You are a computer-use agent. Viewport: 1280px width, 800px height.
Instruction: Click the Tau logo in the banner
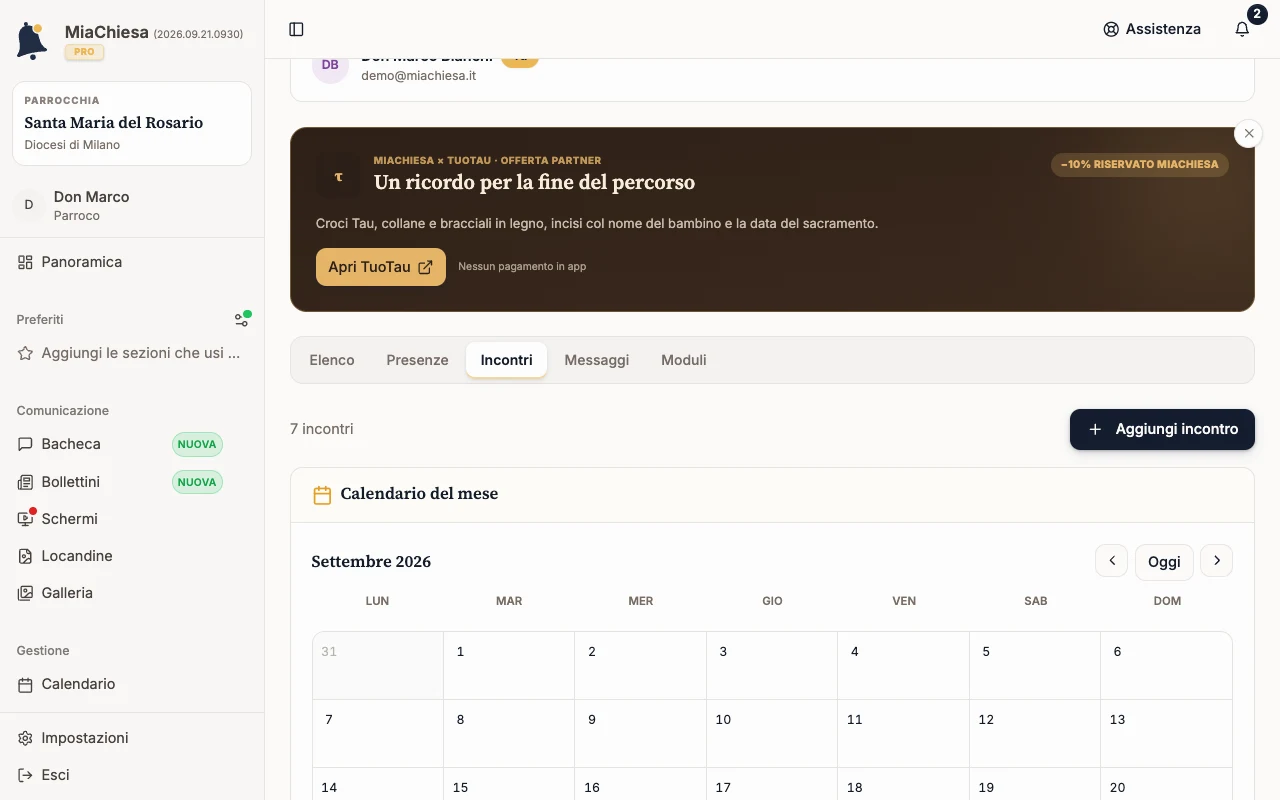[339, 176]
